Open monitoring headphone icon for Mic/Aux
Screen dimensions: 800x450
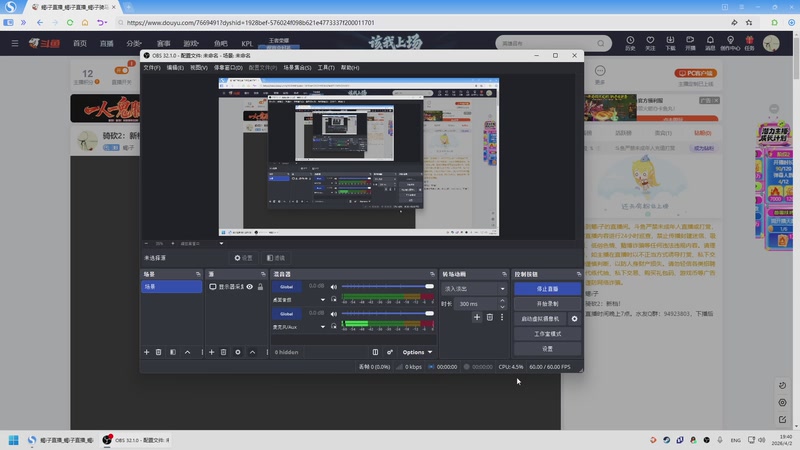point(334,327)
